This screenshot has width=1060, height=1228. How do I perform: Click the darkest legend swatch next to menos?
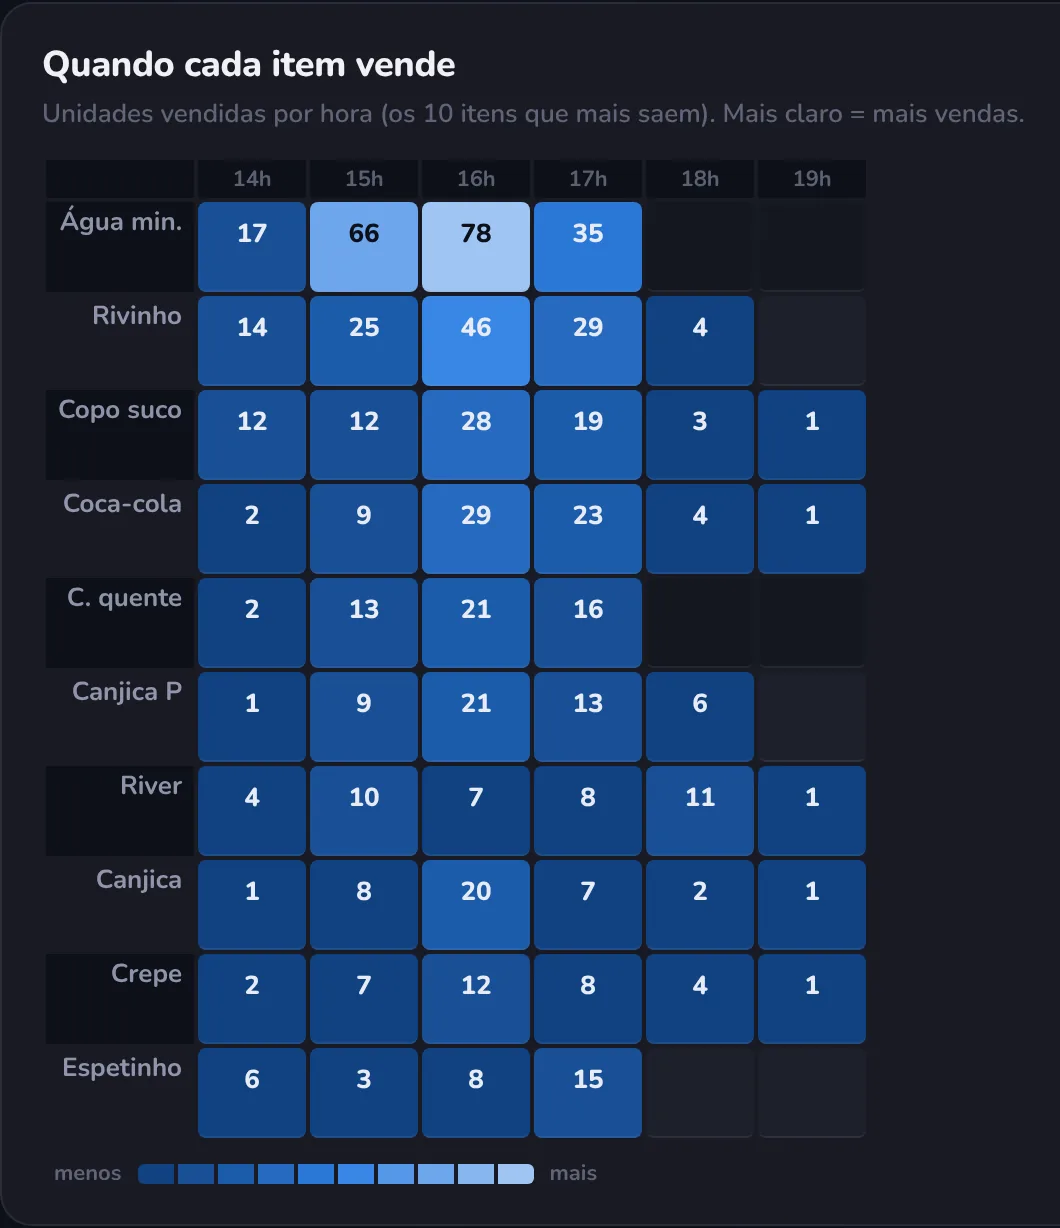tap(156, 1174)
